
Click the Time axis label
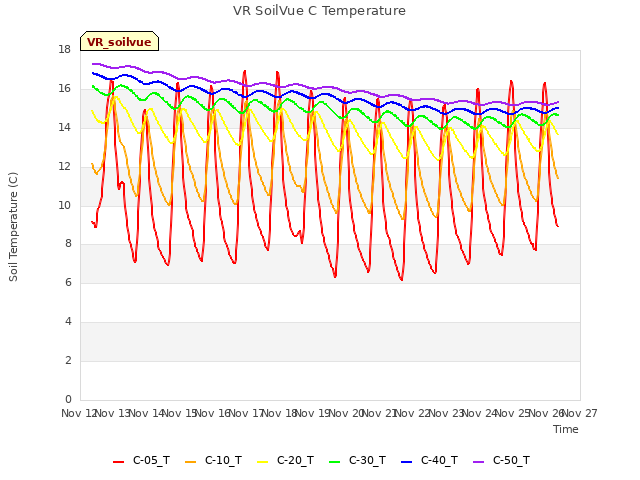click(566, 429)
